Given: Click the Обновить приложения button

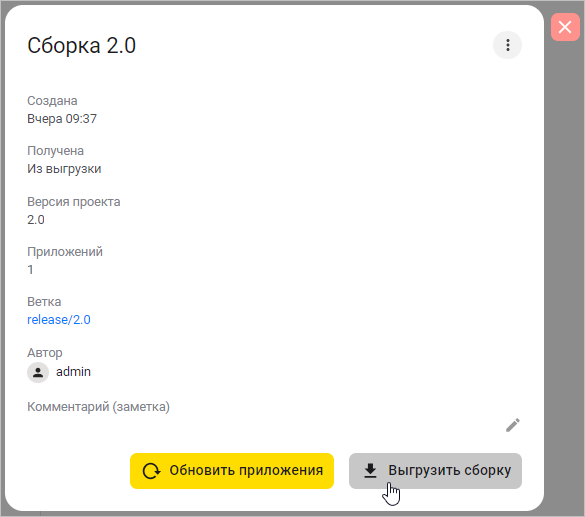Looking at the screenshot, I should tap(232, 471).
